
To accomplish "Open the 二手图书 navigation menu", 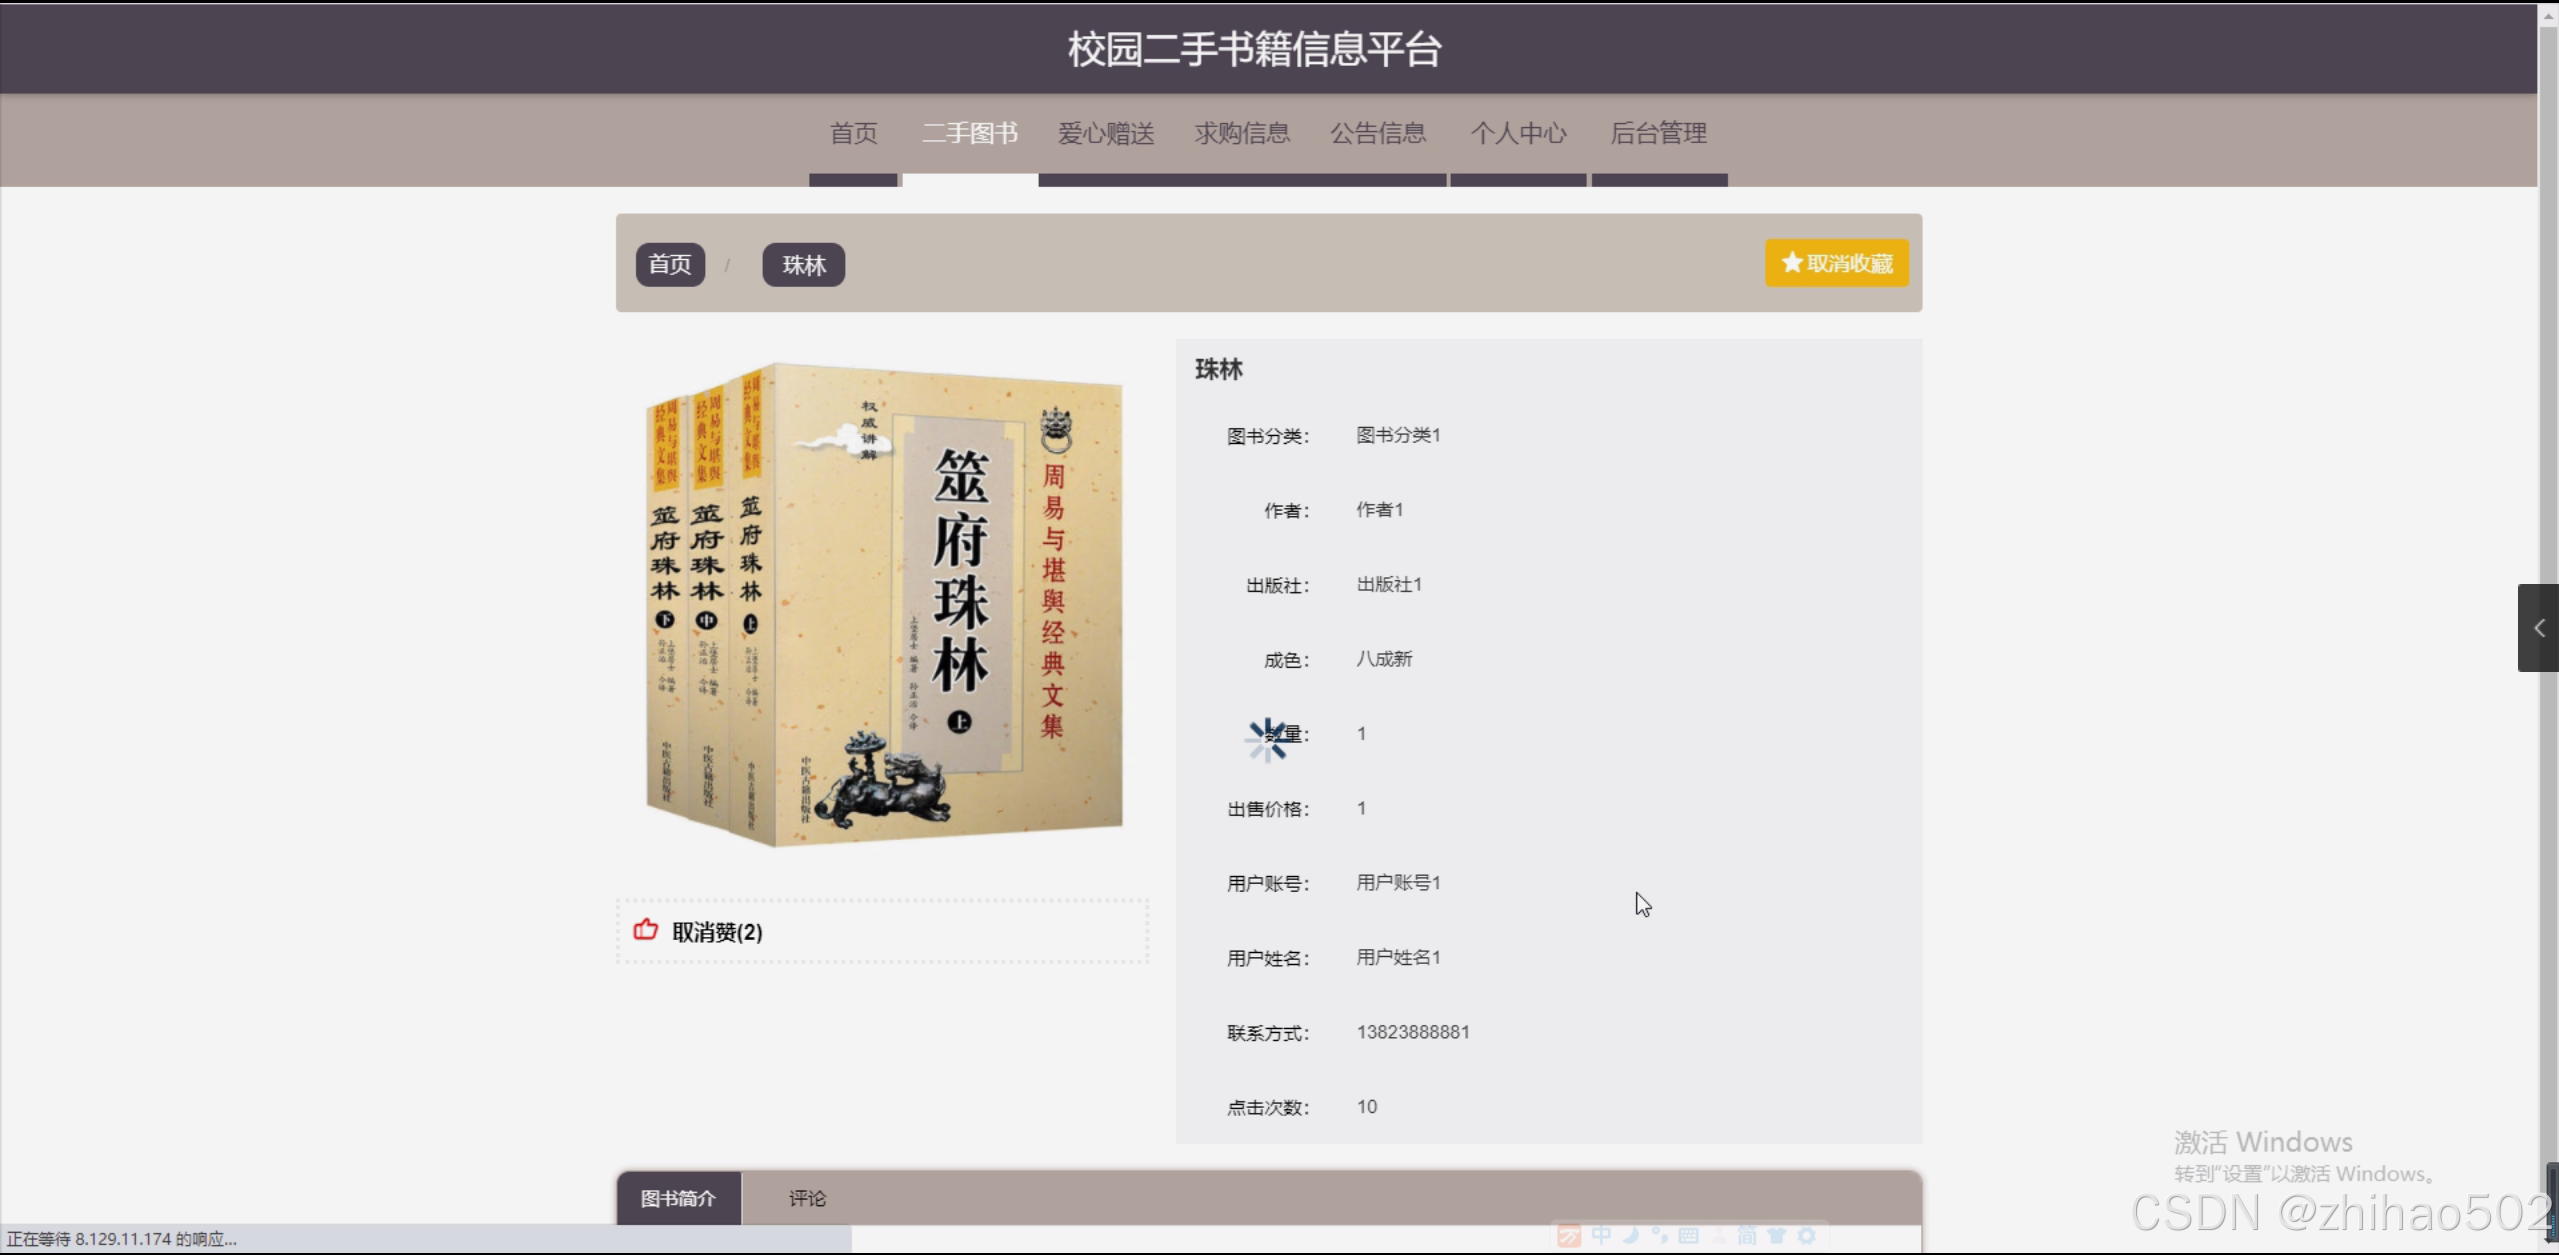I will 969,133.
